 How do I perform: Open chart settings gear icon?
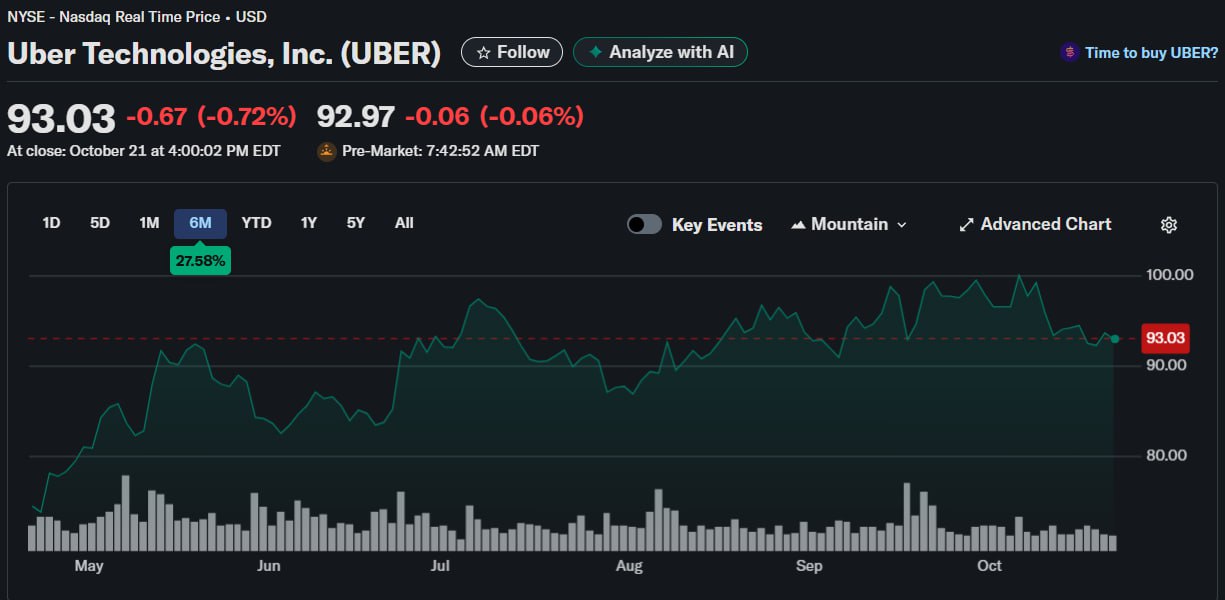(1168, 225)
